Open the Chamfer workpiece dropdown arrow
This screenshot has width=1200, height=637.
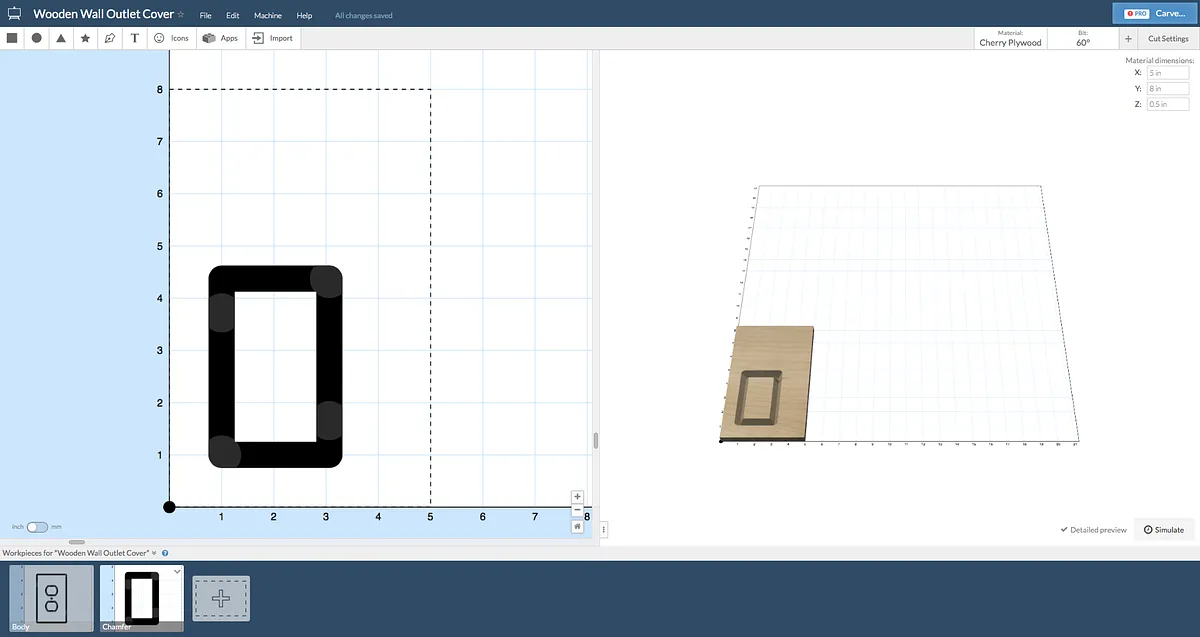[x=177, y=571]
